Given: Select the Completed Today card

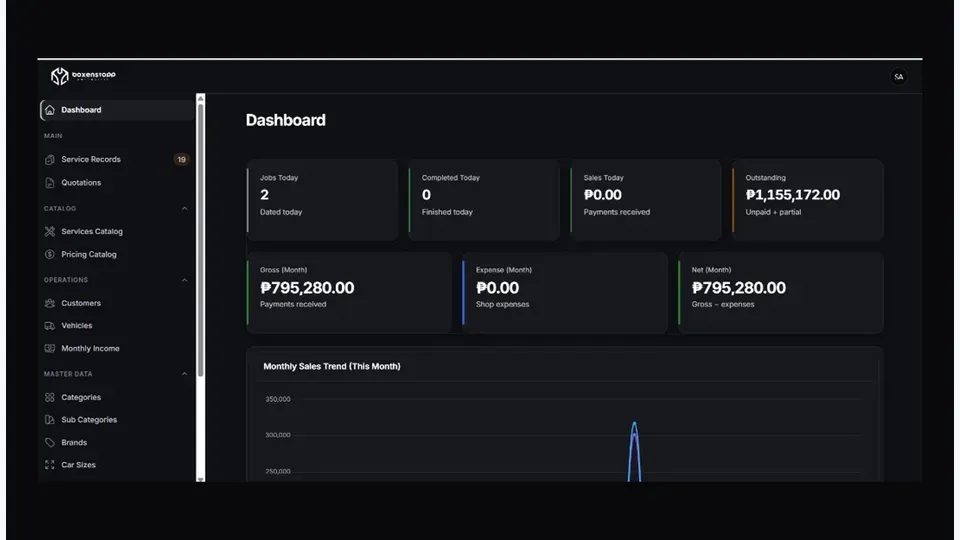Looking at the screenshot, I should point(484,200).
